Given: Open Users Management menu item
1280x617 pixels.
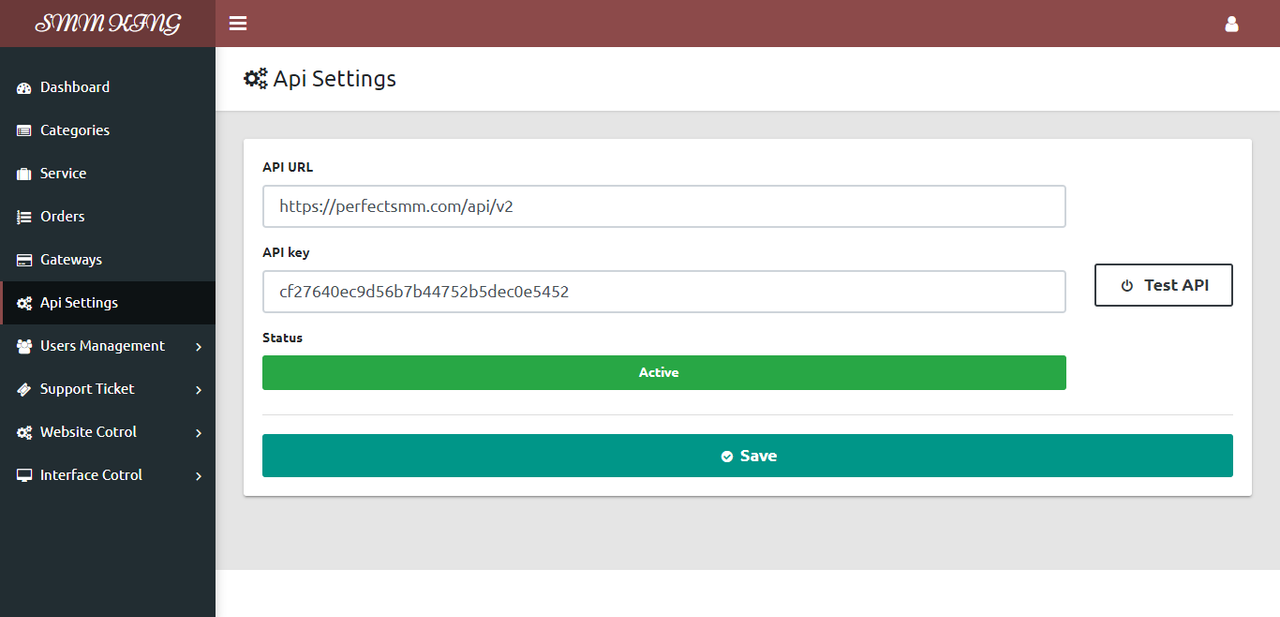Looking at the screenshot, I should click(107, 345).
